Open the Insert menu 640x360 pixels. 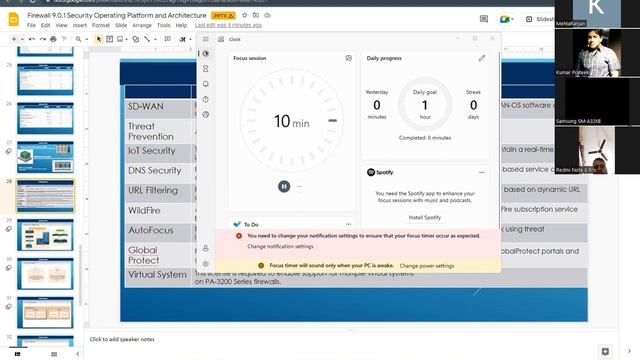(x=80, y=25)
